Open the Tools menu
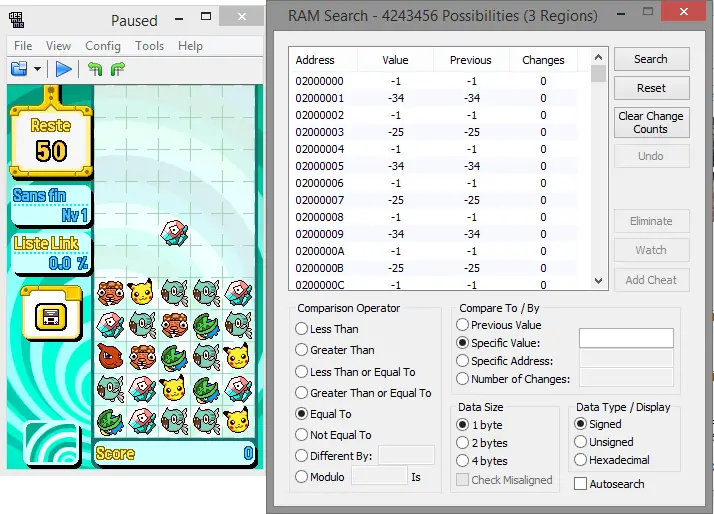 tap(149, 46)
